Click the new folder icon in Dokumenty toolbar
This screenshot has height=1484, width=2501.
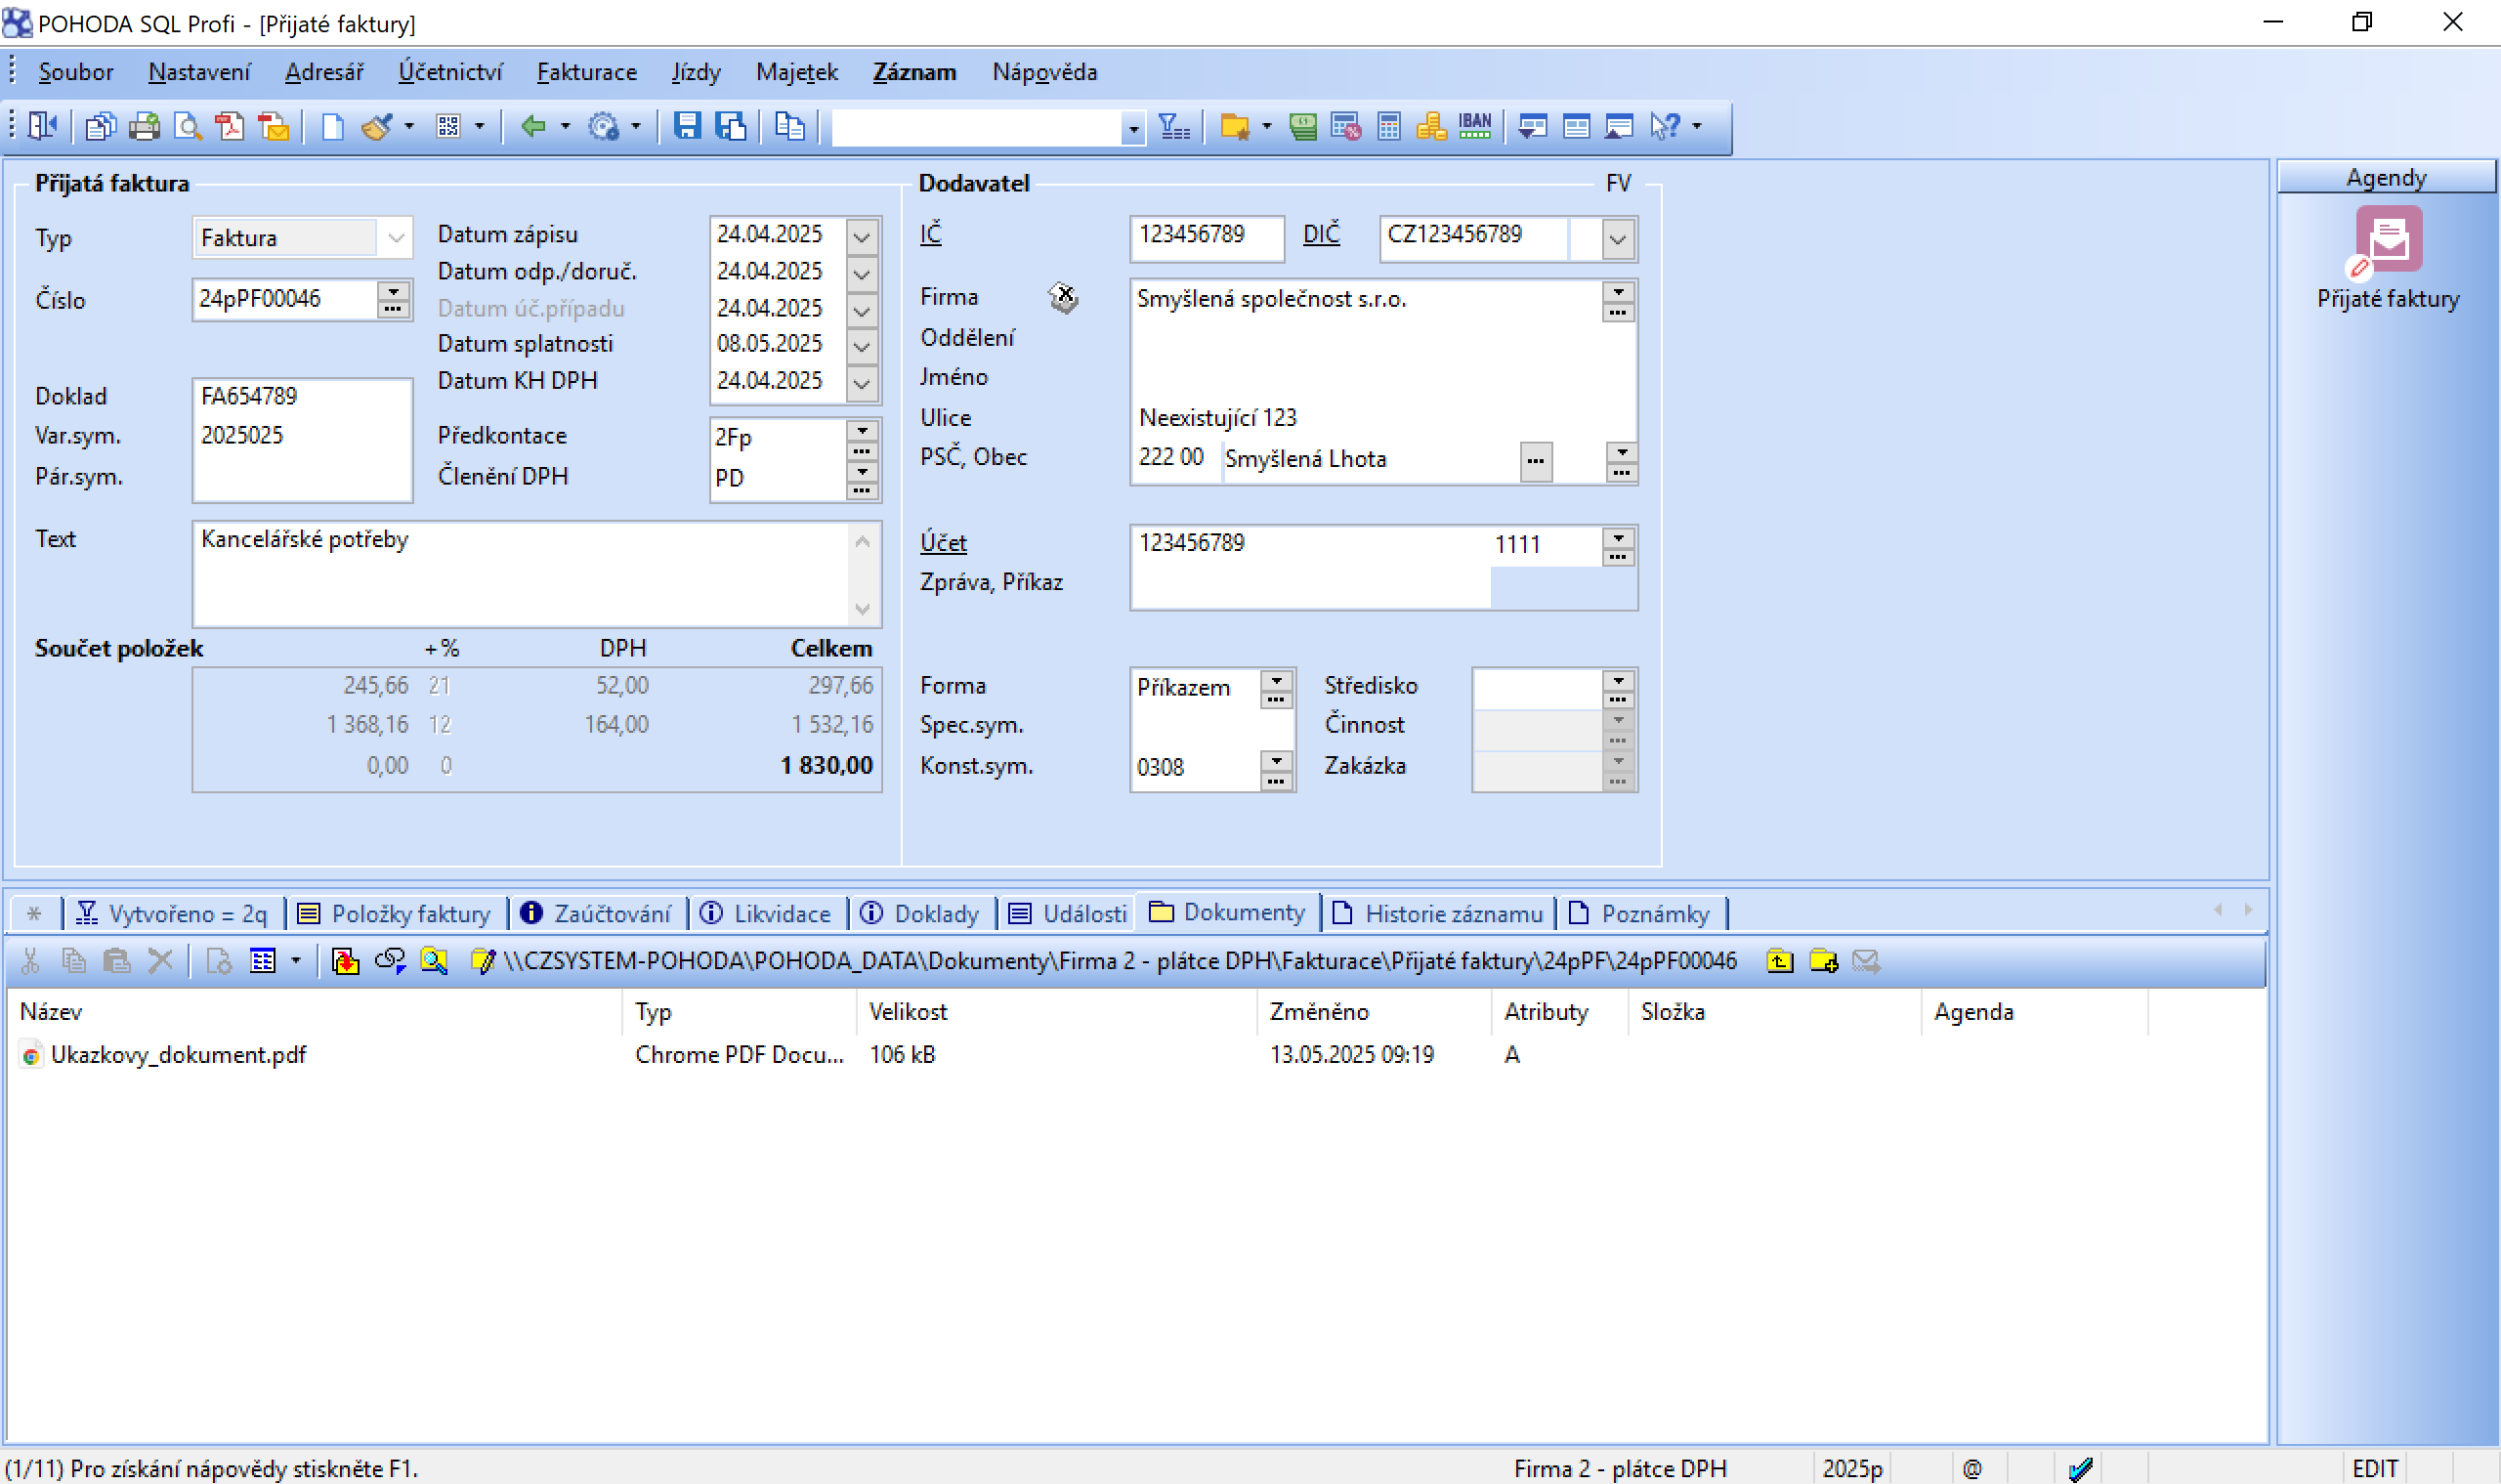[1823, 961]
